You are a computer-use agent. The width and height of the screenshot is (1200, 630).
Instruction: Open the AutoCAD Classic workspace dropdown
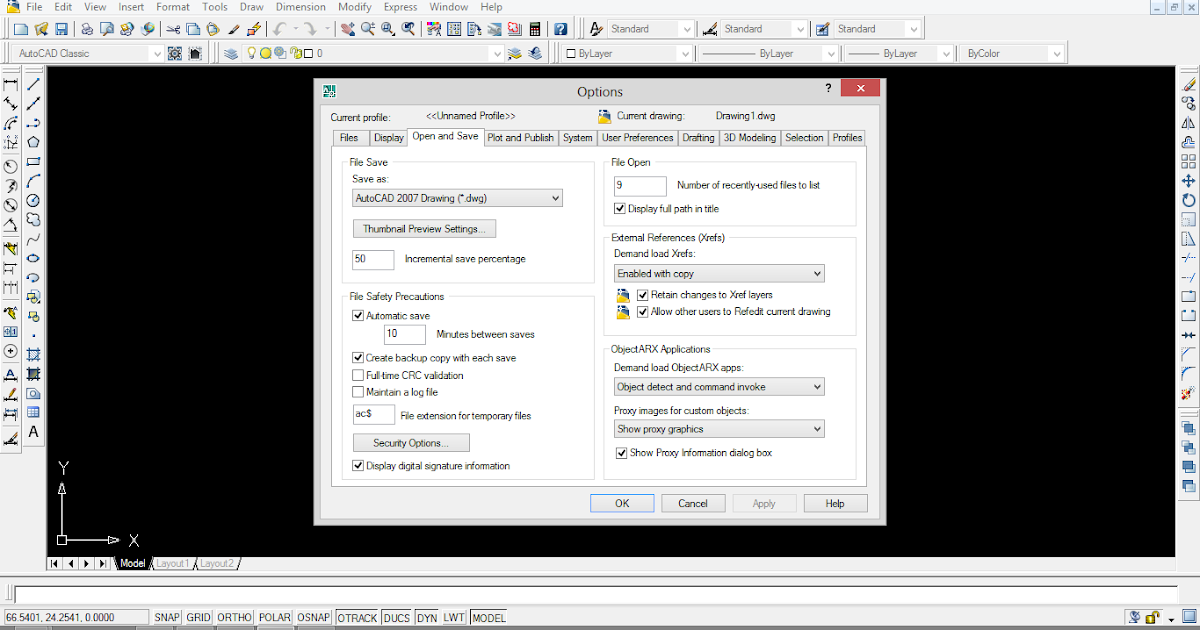(90, 53)
